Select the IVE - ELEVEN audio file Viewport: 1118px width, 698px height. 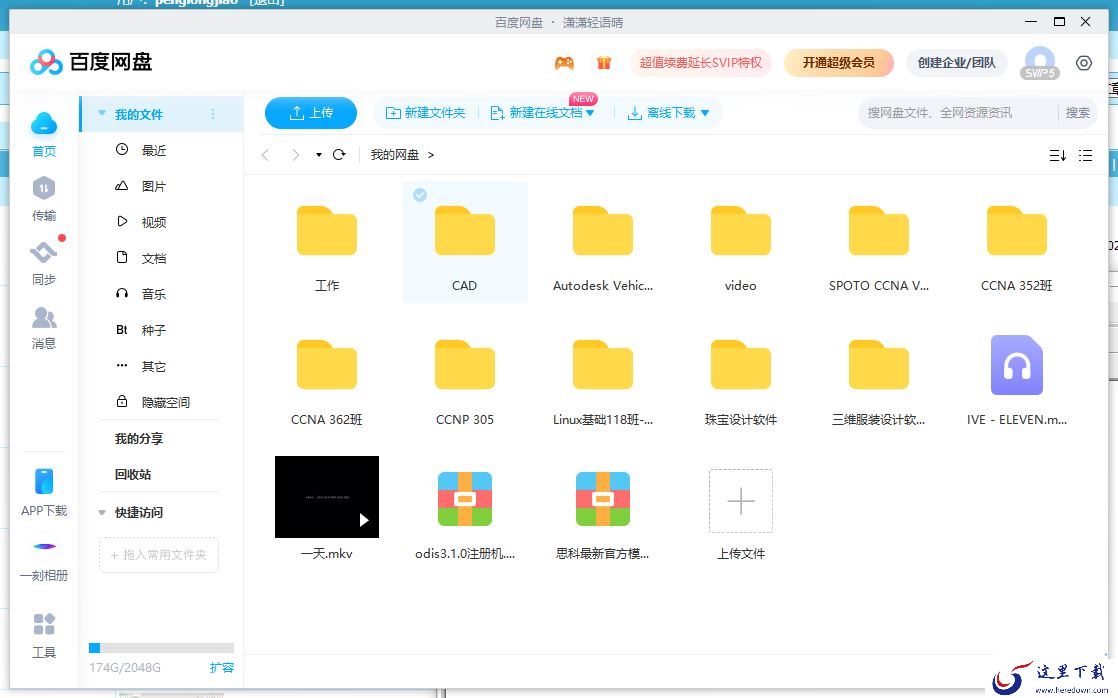1017,365
